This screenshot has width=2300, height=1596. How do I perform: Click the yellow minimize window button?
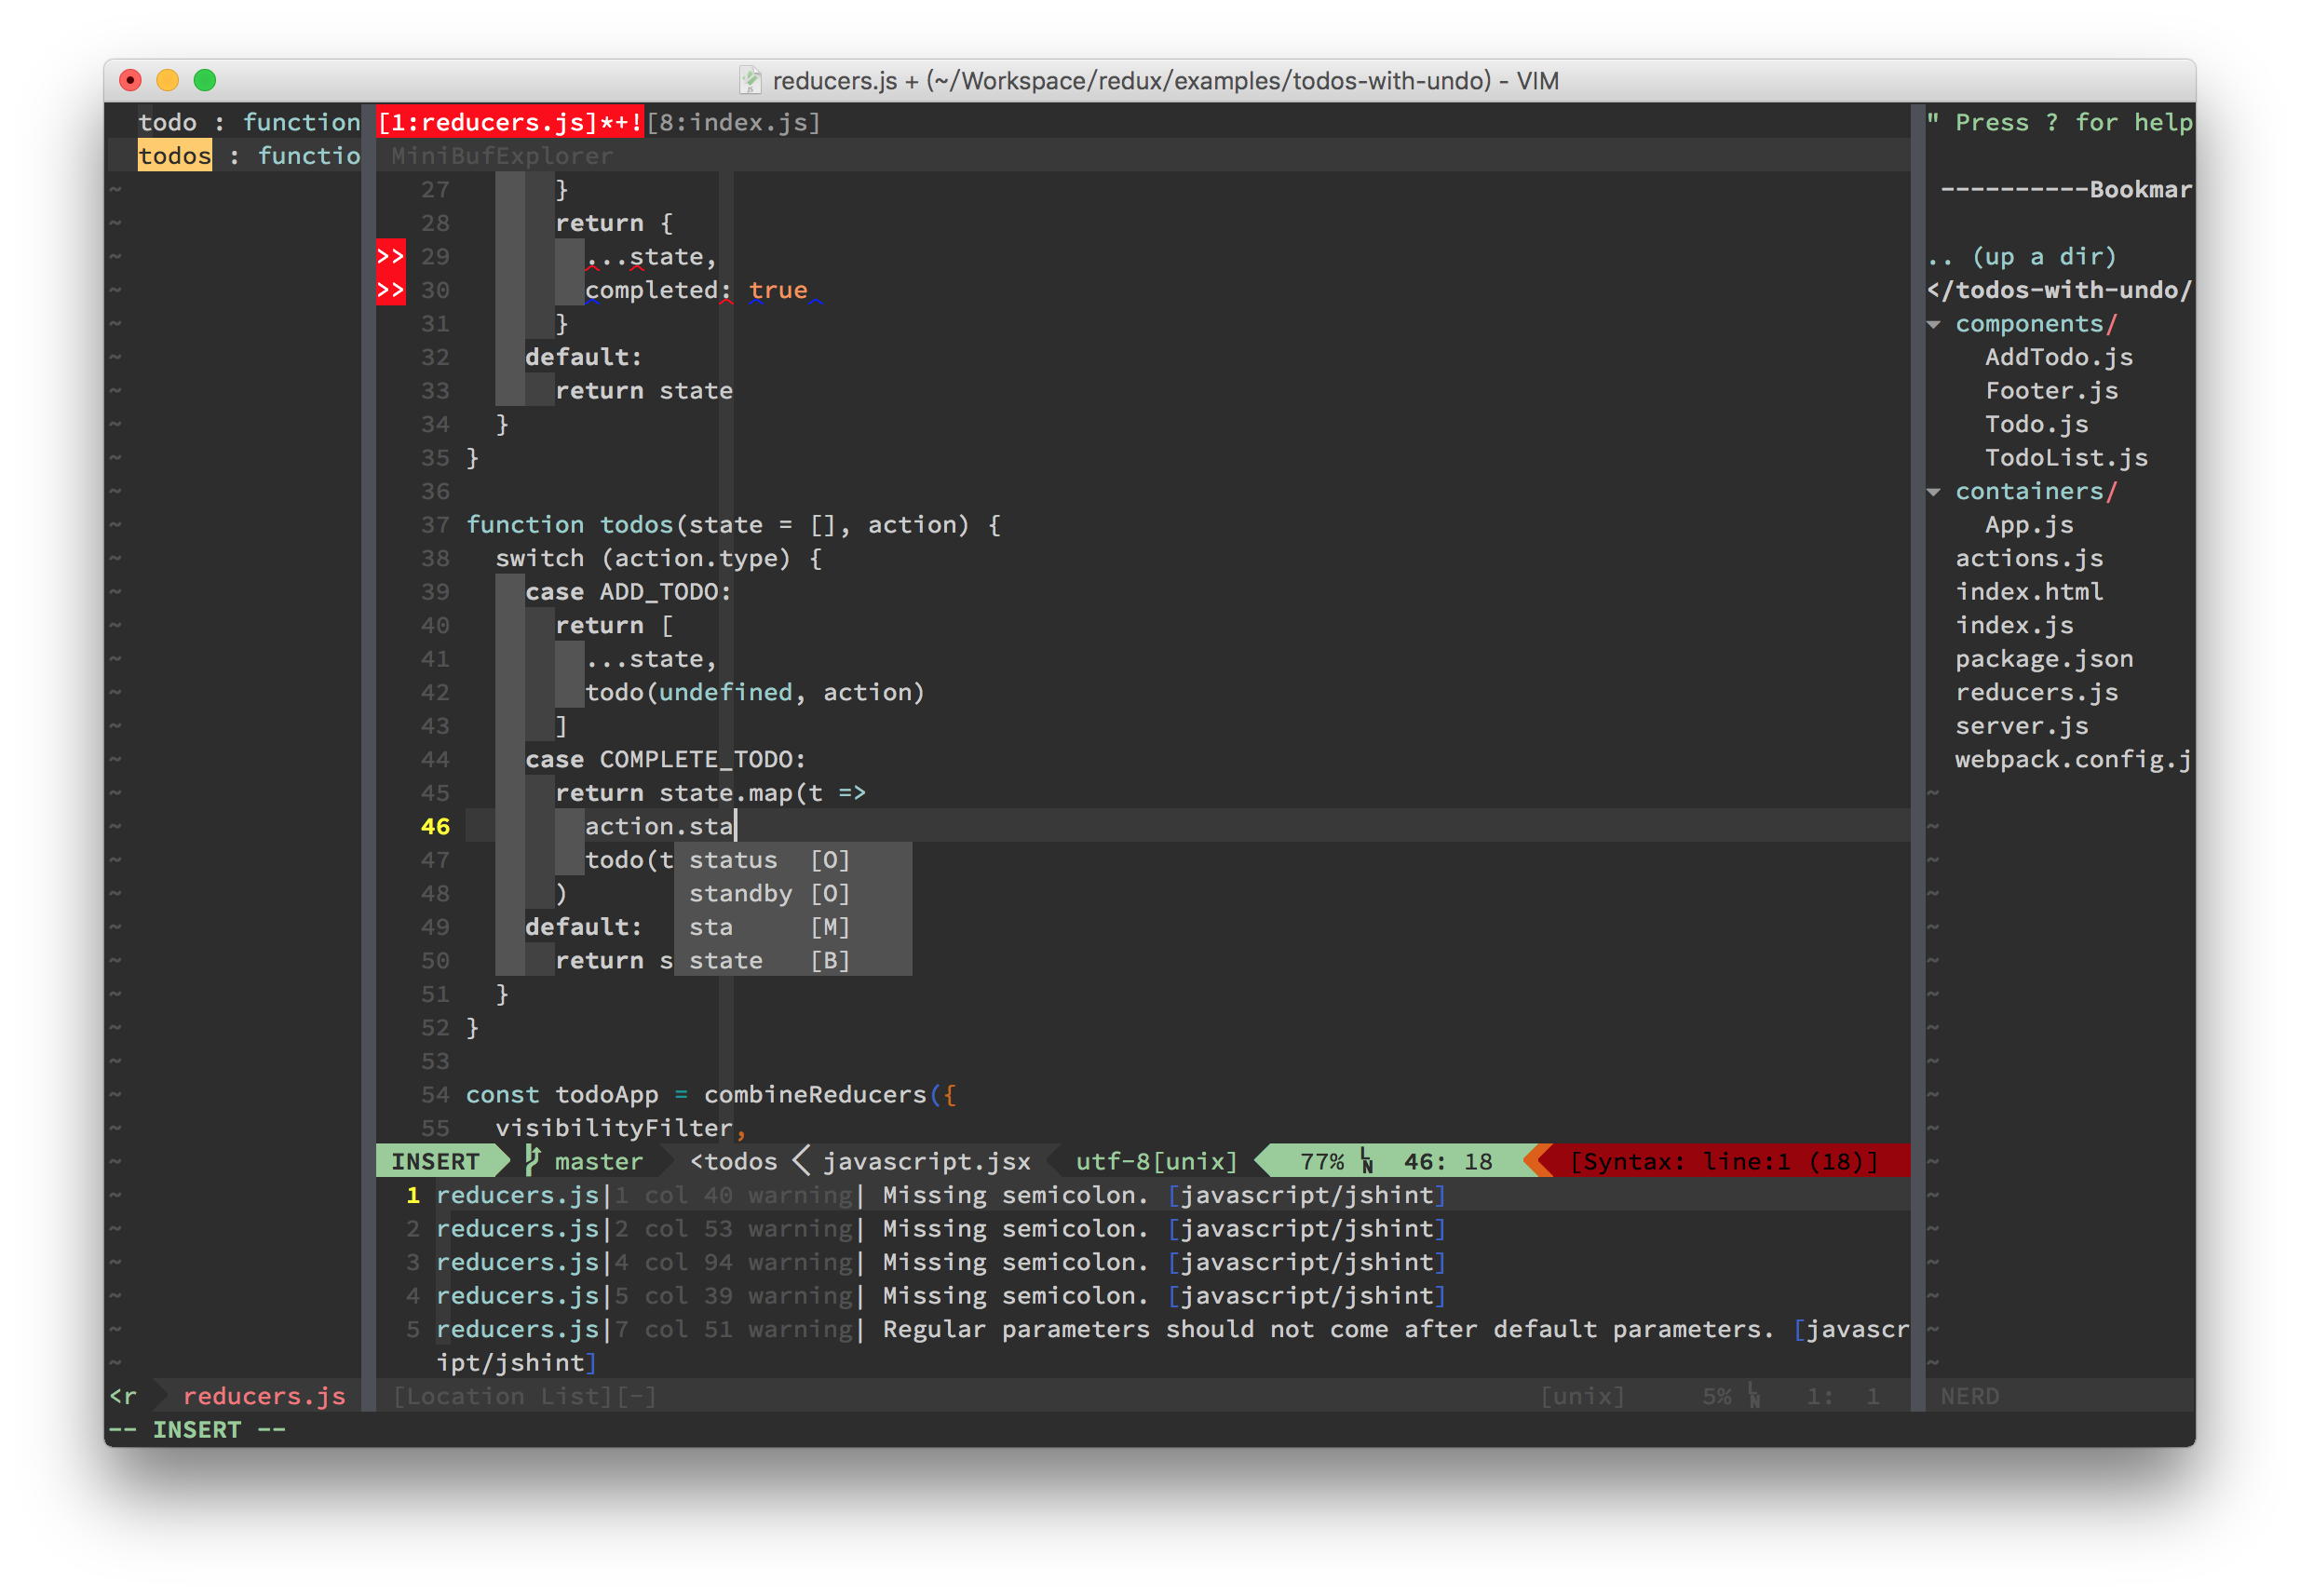(168, 80)
